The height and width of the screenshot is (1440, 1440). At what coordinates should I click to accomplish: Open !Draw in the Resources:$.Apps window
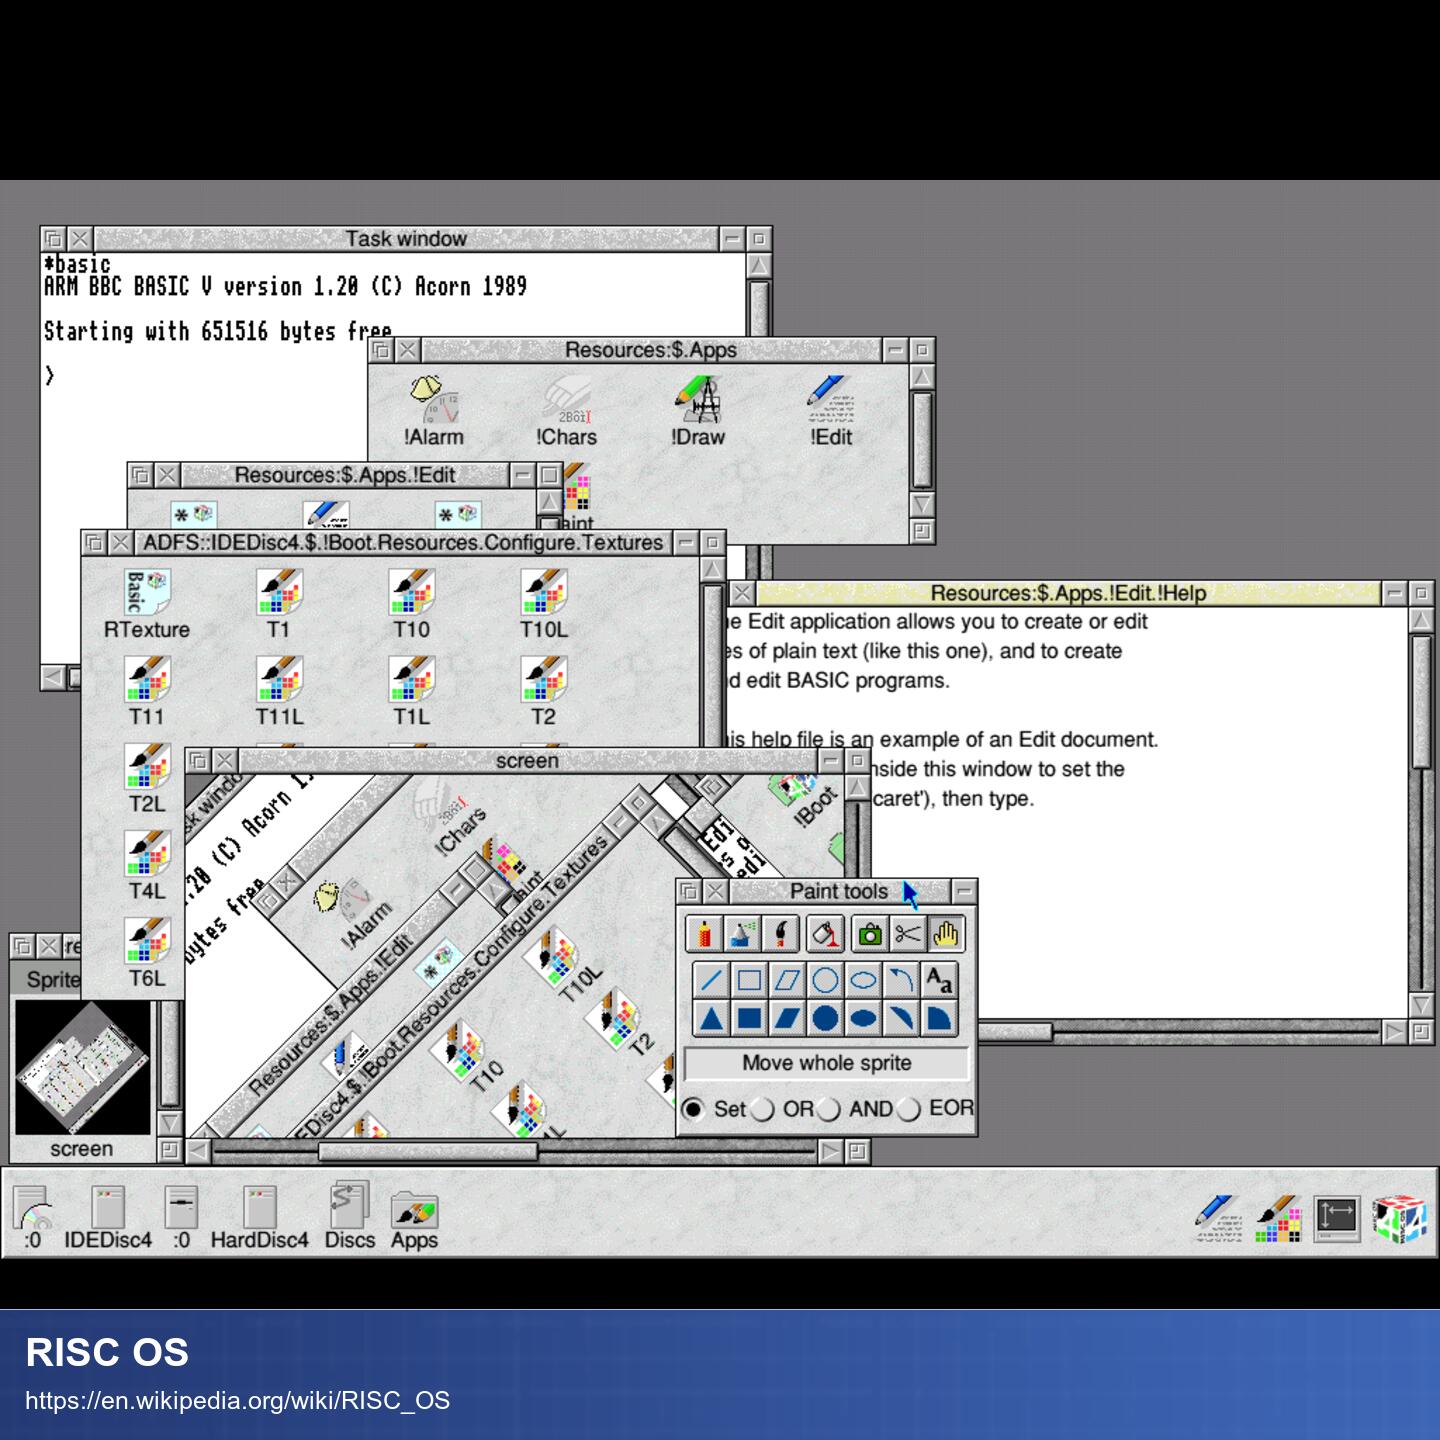point(698,412)
